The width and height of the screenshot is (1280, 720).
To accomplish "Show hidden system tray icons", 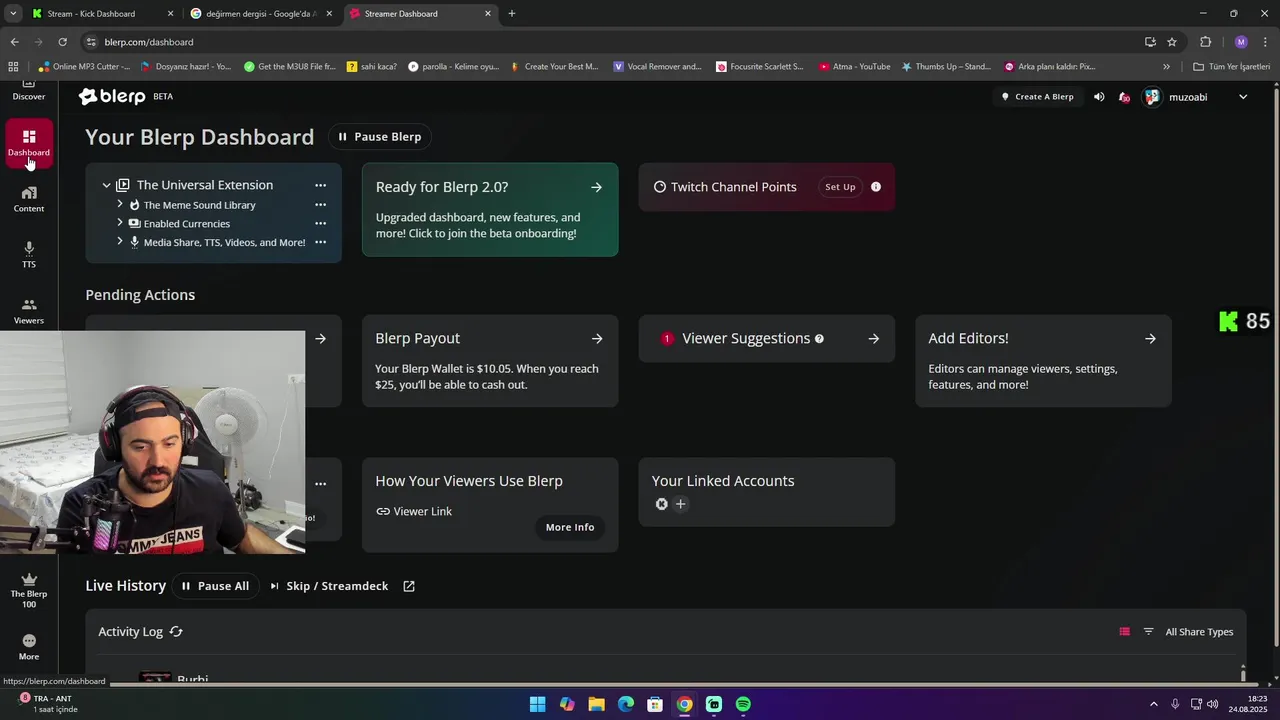I will coord(1154,704).
